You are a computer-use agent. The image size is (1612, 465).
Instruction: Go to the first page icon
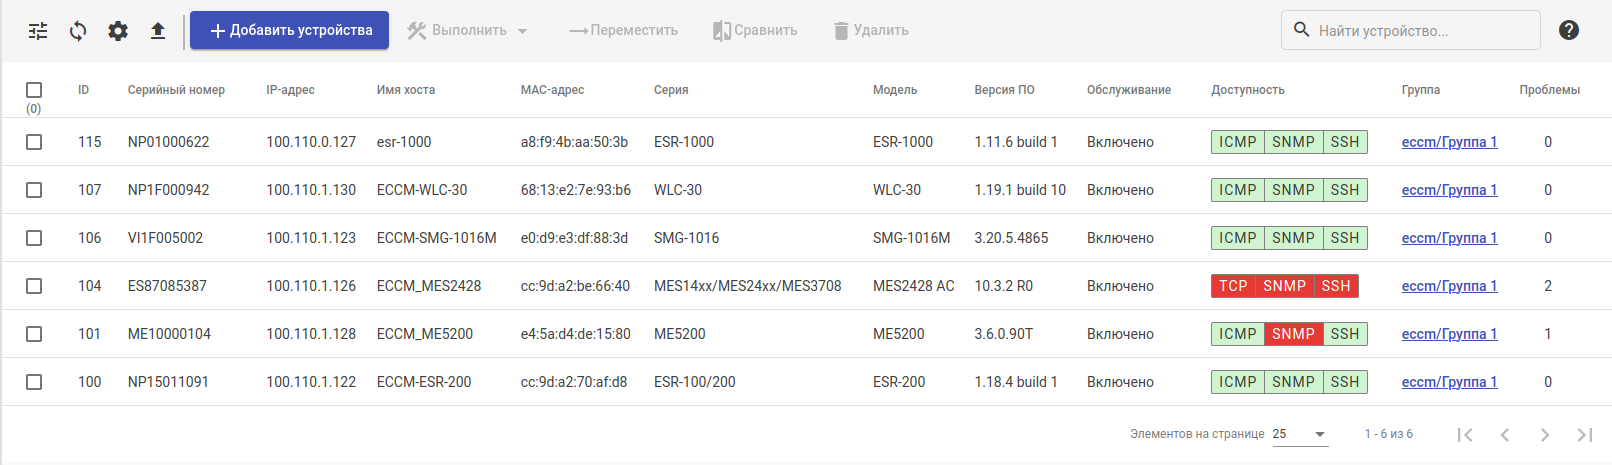[x=1465, y=434]
